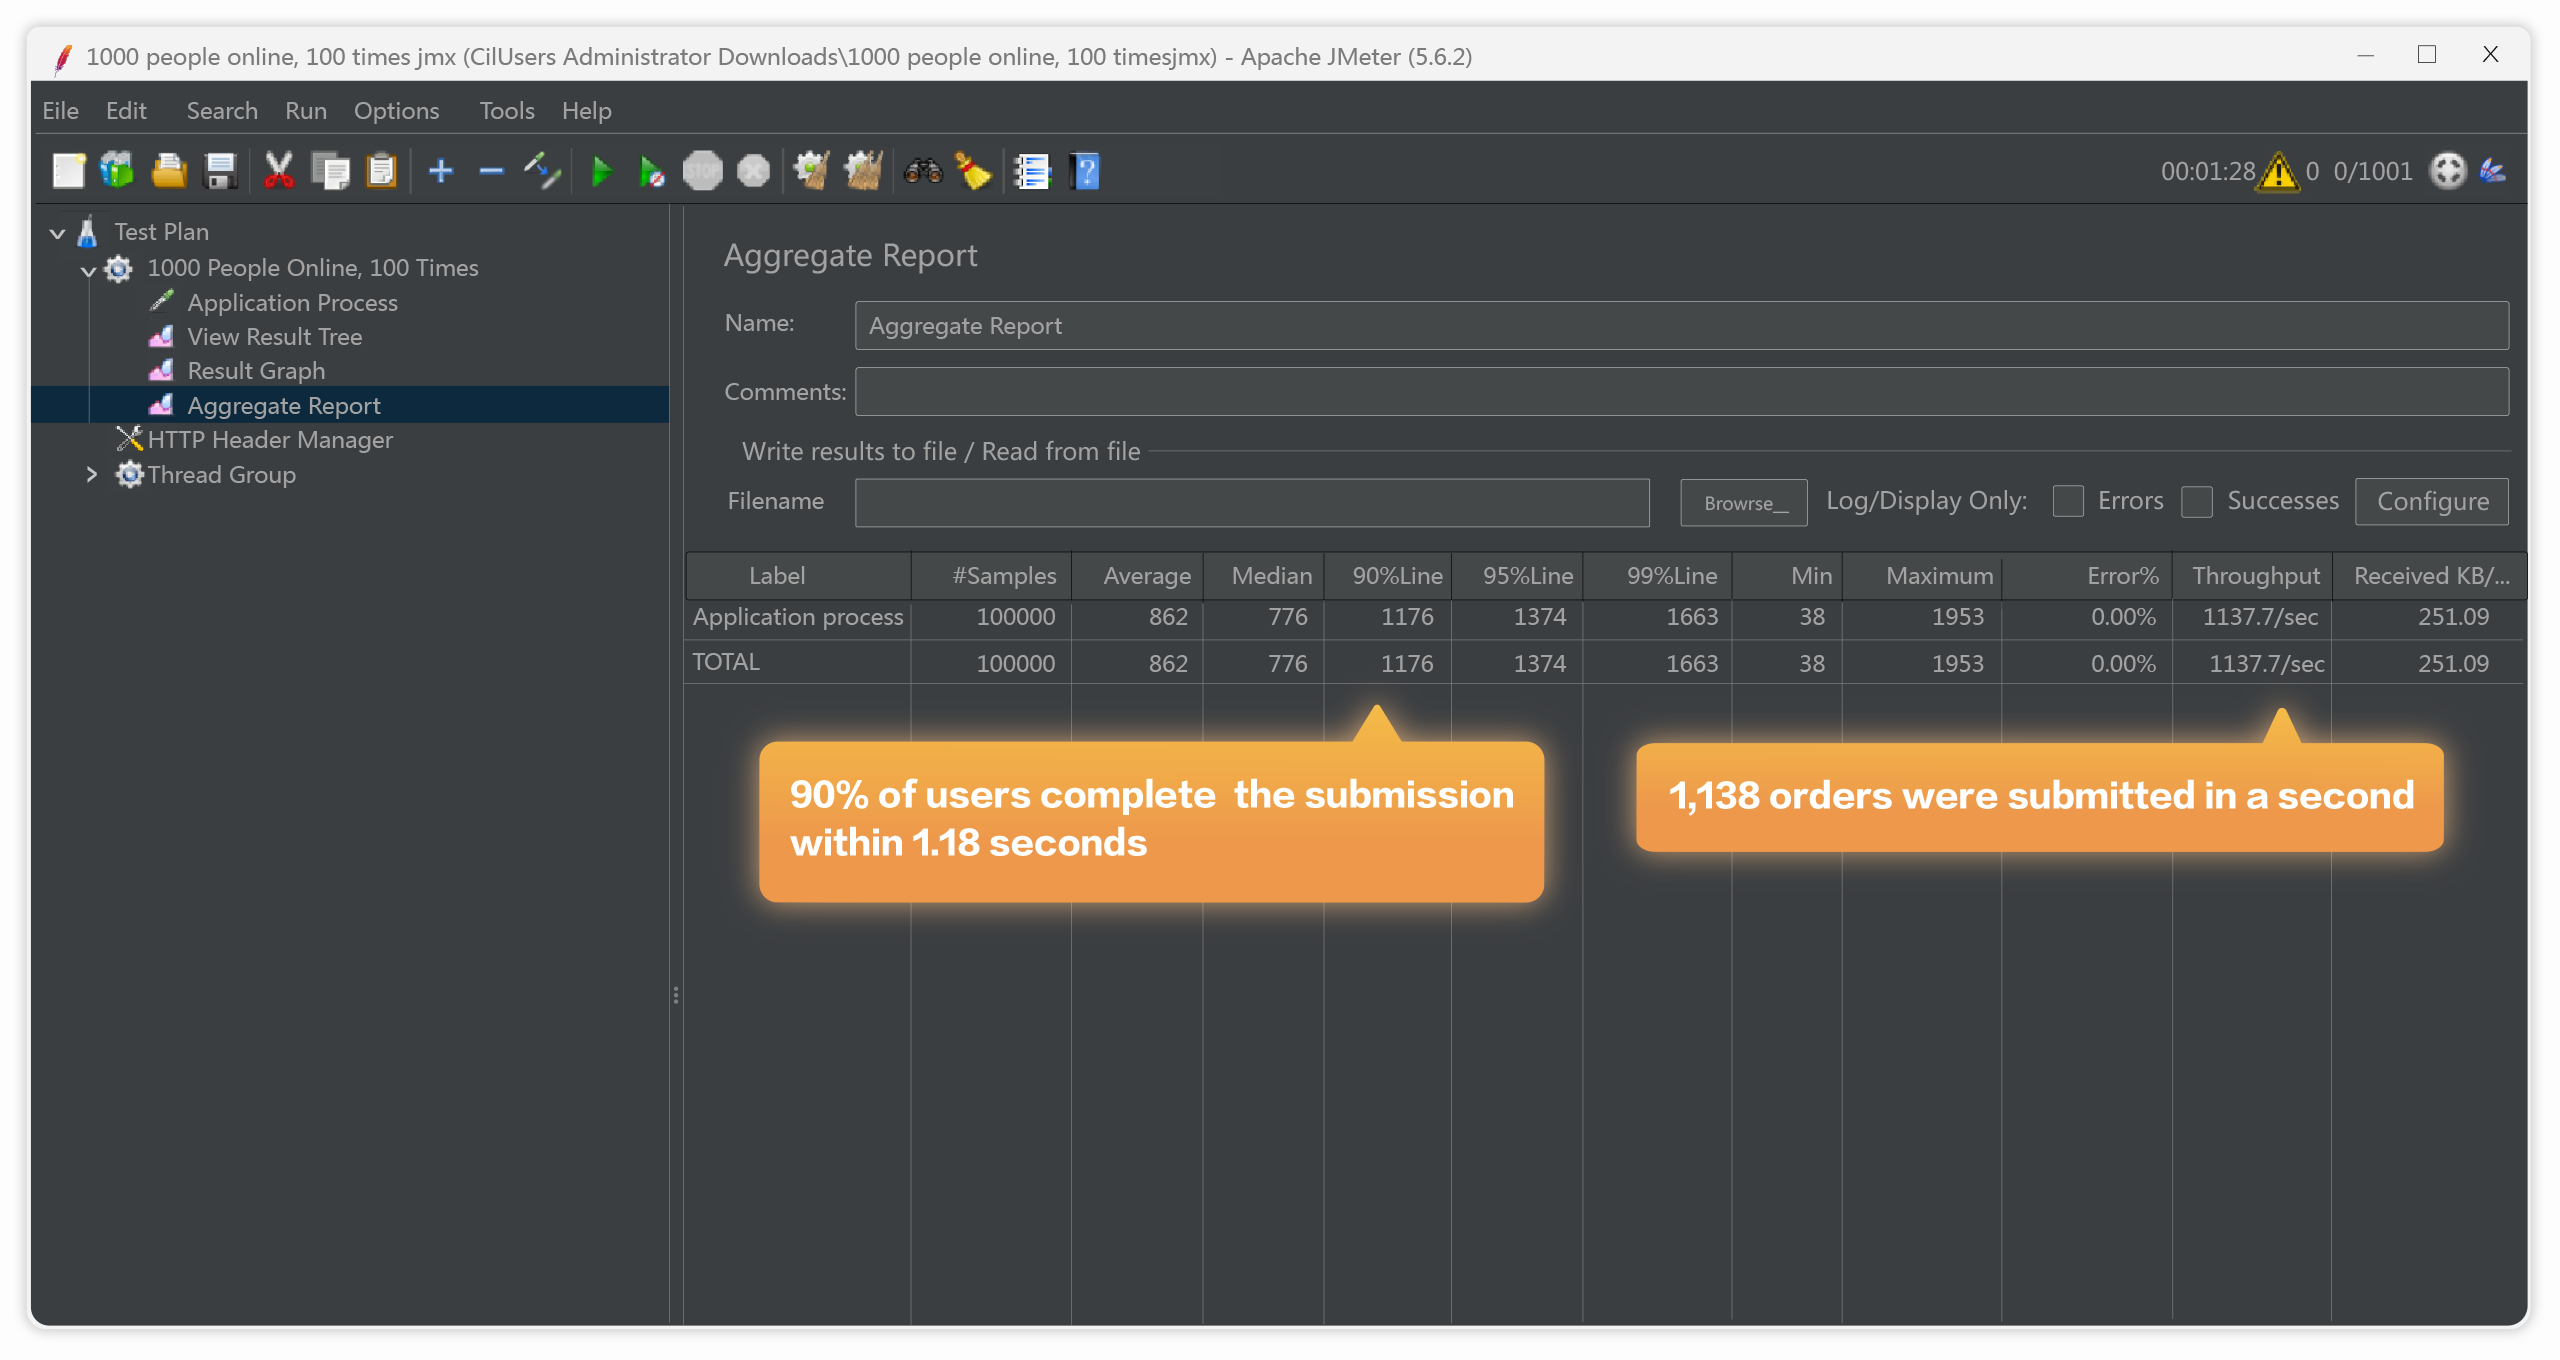Click the Stop test icon
Image resolution: width=2560 pixels, height=1360 pixels.
pos(702,172)
